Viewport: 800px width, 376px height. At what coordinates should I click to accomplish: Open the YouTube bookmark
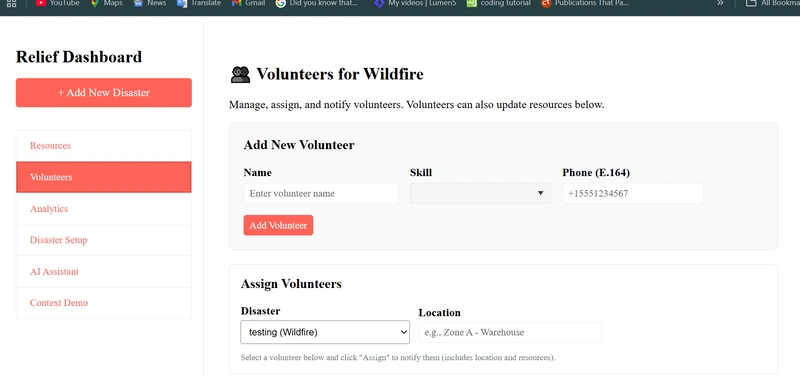[x=58, y=3]
